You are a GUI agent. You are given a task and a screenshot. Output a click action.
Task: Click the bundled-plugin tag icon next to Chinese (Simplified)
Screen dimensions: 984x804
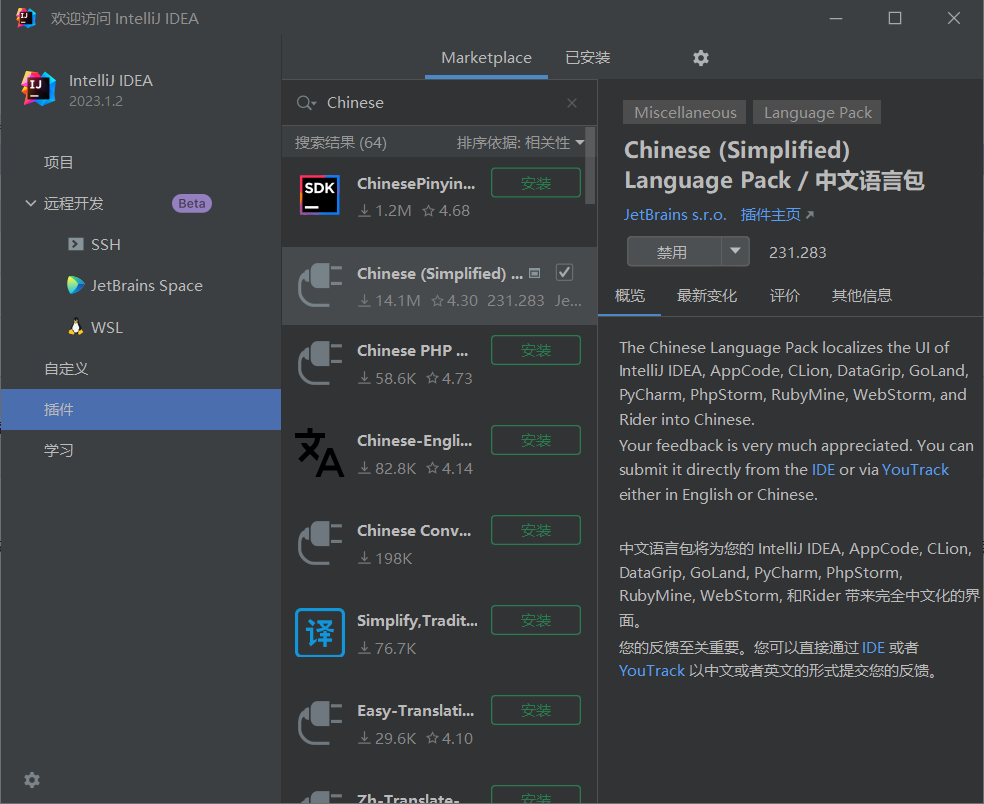535,273
